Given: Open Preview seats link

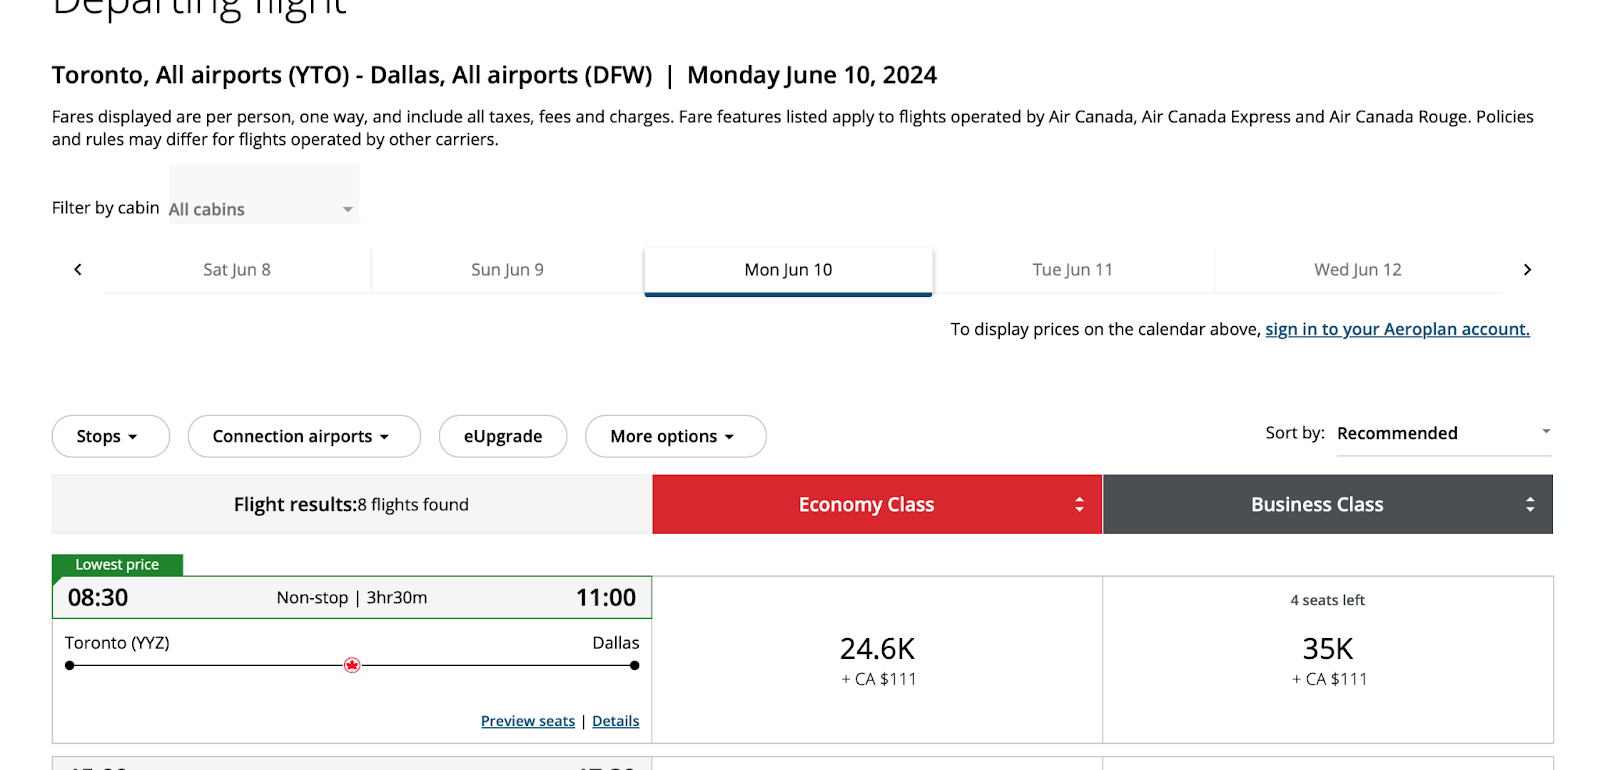Looking at the screenshot, I should 528,721.
